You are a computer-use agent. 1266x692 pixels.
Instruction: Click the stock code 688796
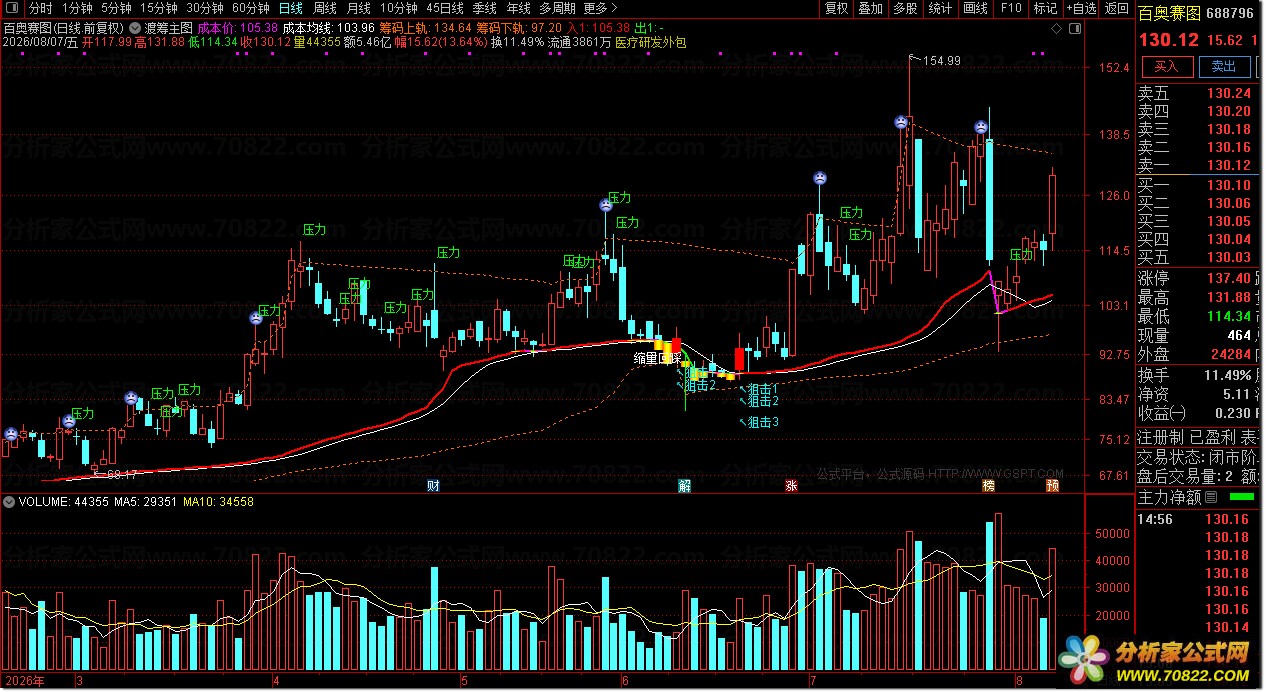(x=1230, y=14)
